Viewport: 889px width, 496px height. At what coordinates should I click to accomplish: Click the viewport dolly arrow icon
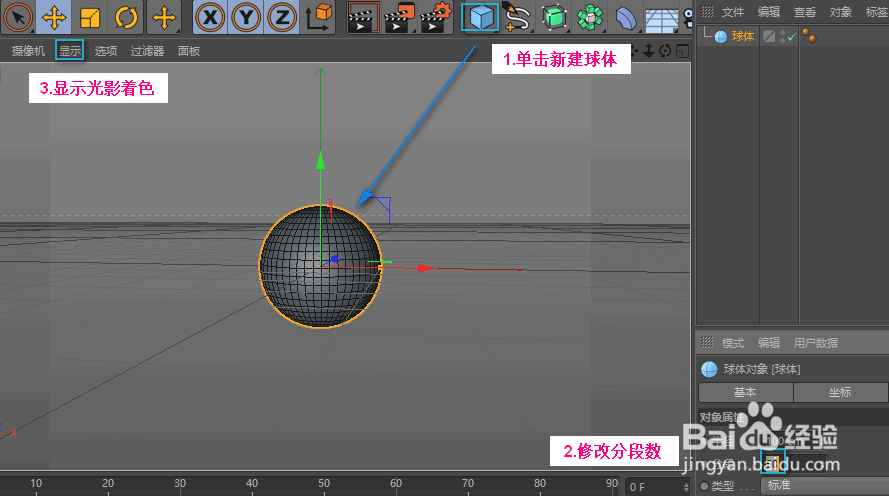[649, 51]
